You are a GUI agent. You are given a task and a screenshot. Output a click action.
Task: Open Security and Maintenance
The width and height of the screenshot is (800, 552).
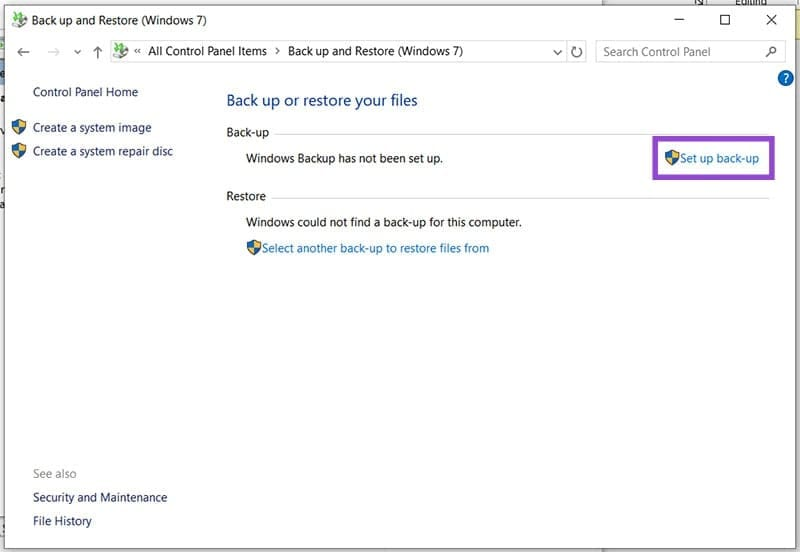100,498
